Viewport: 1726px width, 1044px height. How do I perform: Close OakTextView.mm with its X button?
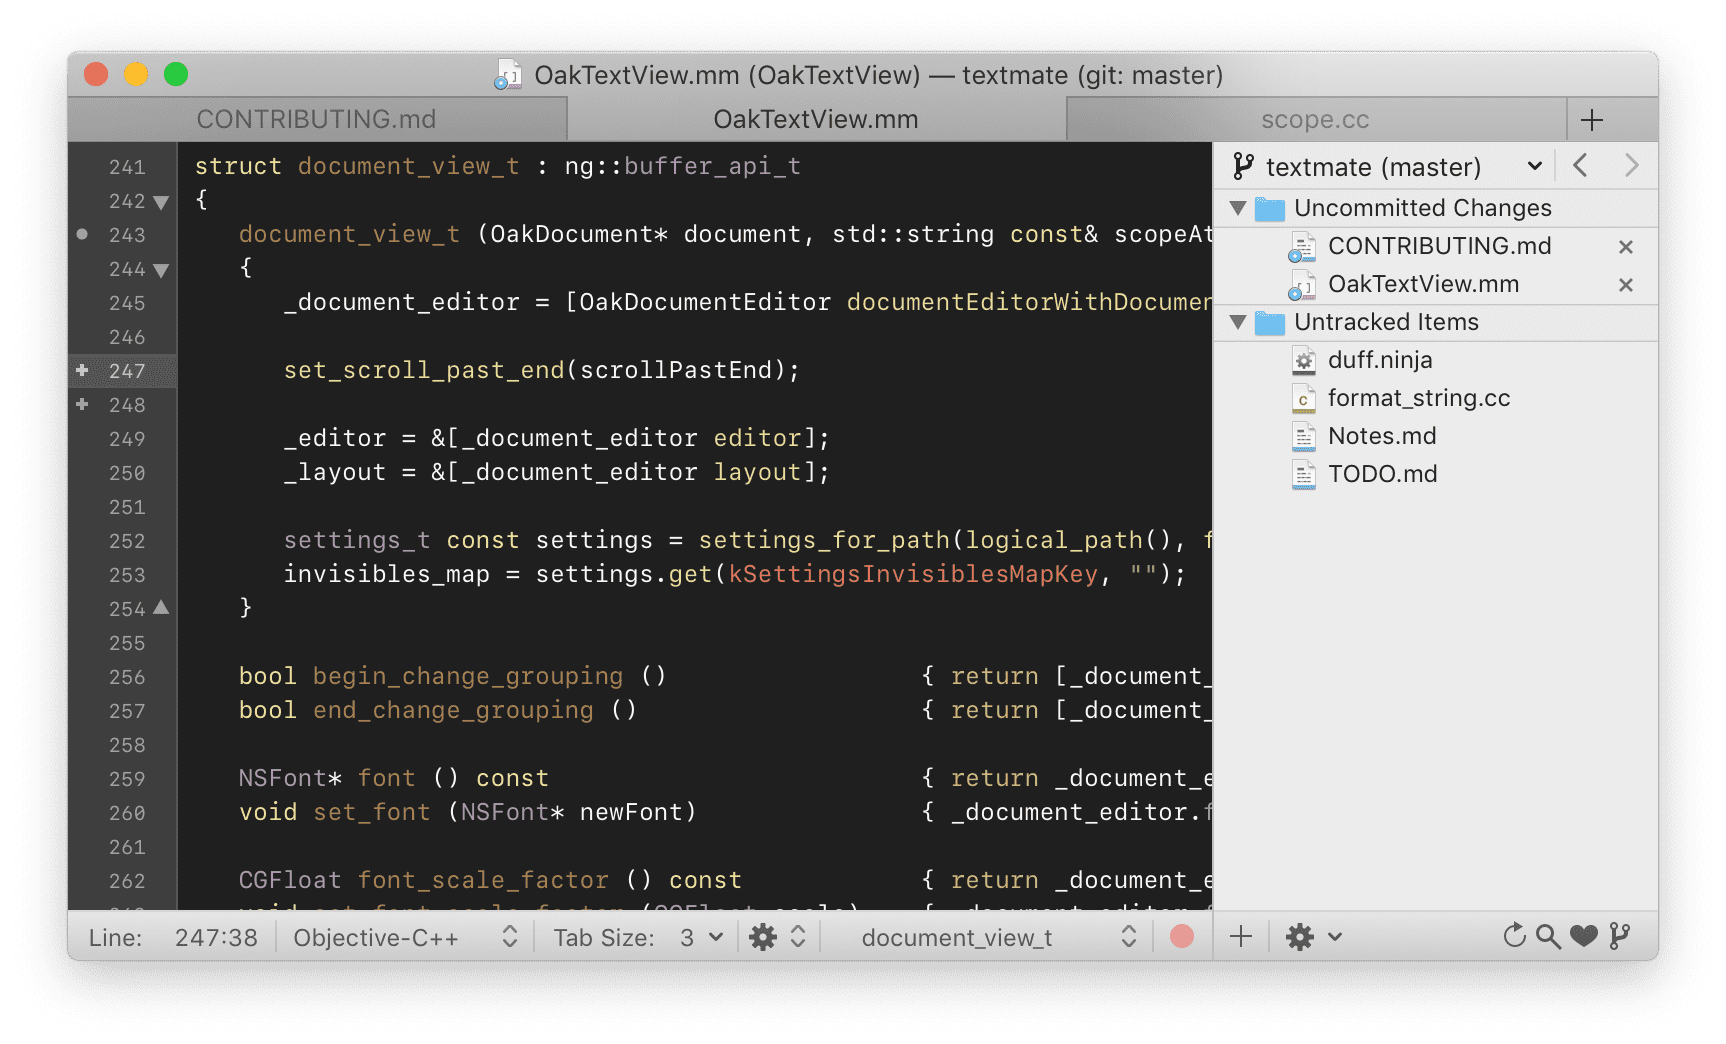(x=1626, y=285)
